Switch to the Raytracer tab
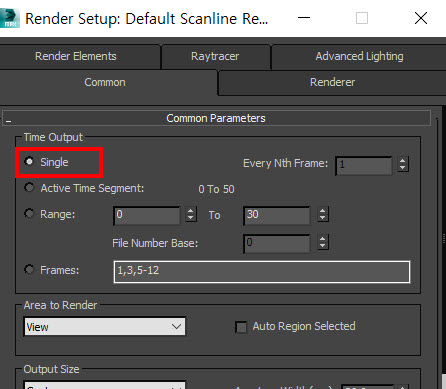The width and height of the screenshot is (446, 389). point(215,56)
